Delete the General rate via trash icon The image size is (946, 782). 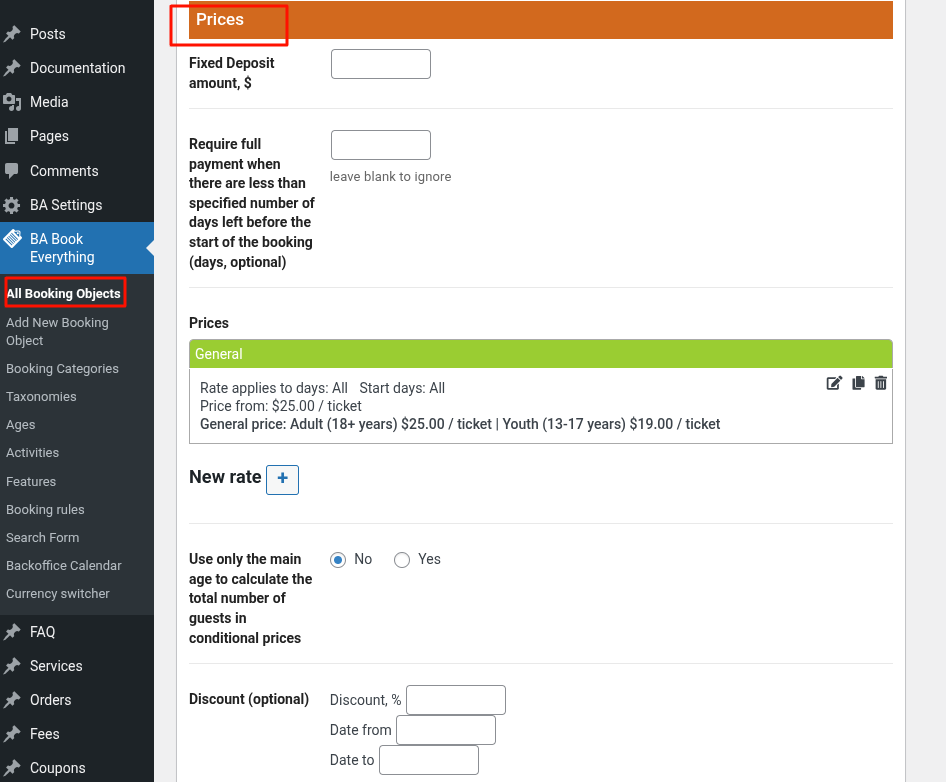pos(881,383)
